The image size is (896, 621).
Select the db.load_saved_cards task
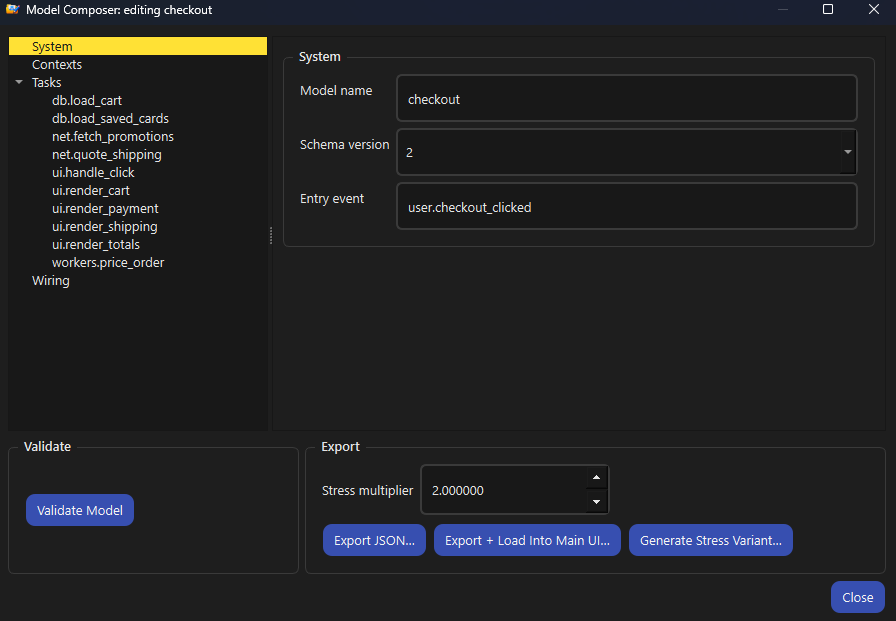pyautogui.click(x=110, y=118)
